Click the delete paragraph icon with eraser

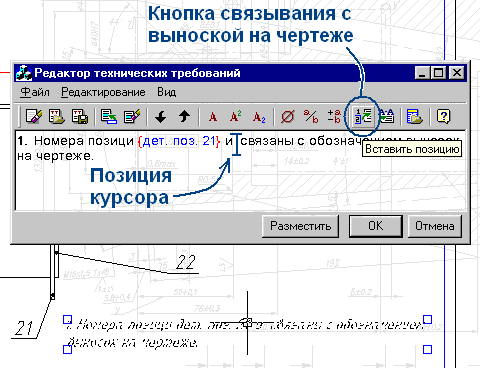click(x=132, y=117)
